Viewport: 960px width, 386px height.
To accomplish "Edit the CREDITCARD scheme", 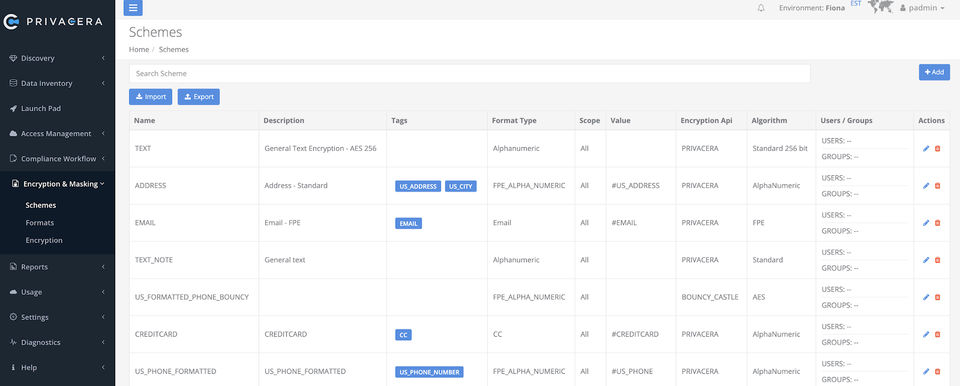I will pyautogui.click(x=926, y=335).
